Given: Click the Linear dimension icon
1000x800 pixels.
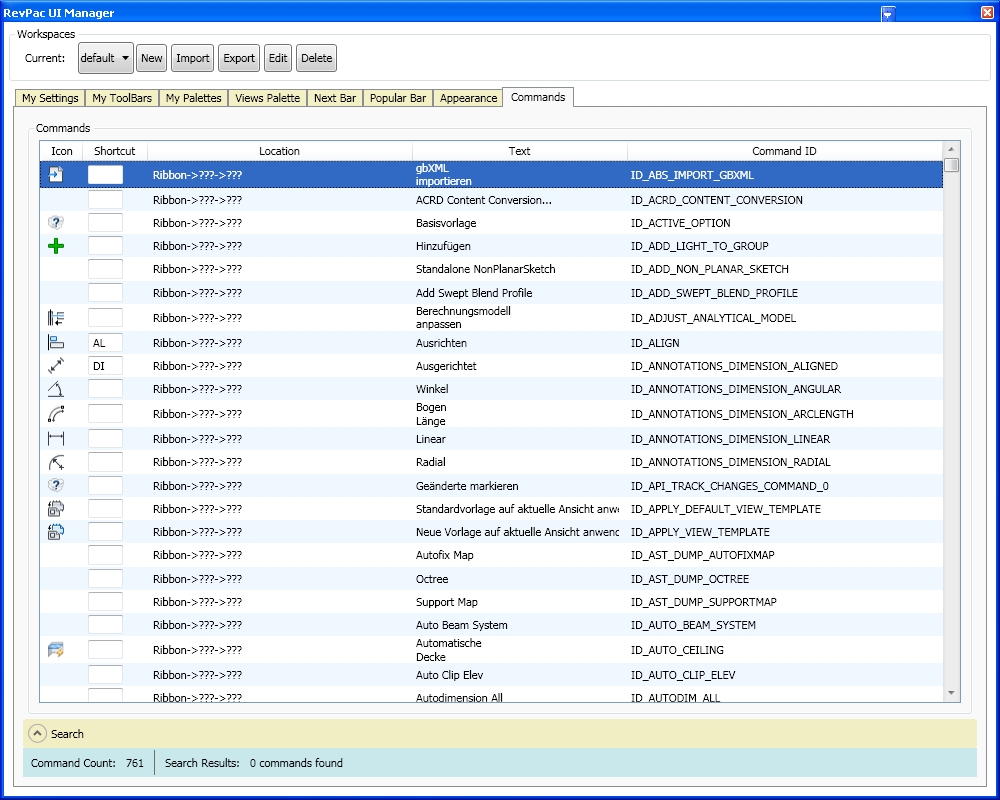Looking at the screenshot, I should pos(56,439).
